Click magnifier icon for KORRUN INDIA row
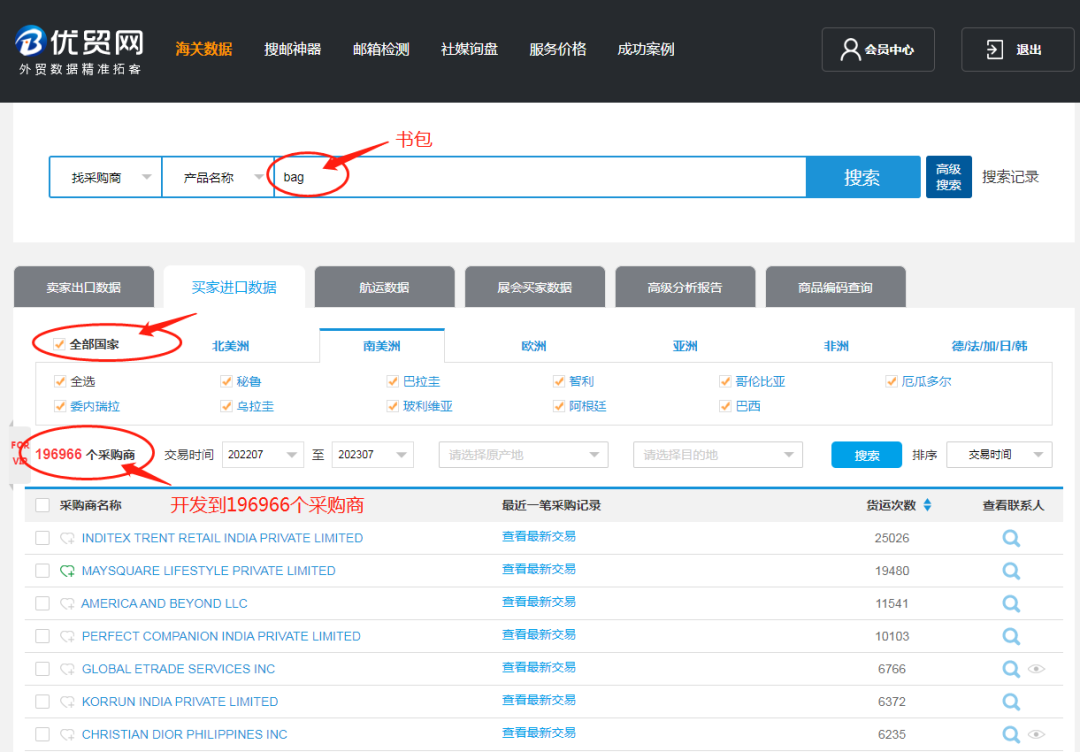This screenshot has width=1080, height=752. [x=1011, y=702]
